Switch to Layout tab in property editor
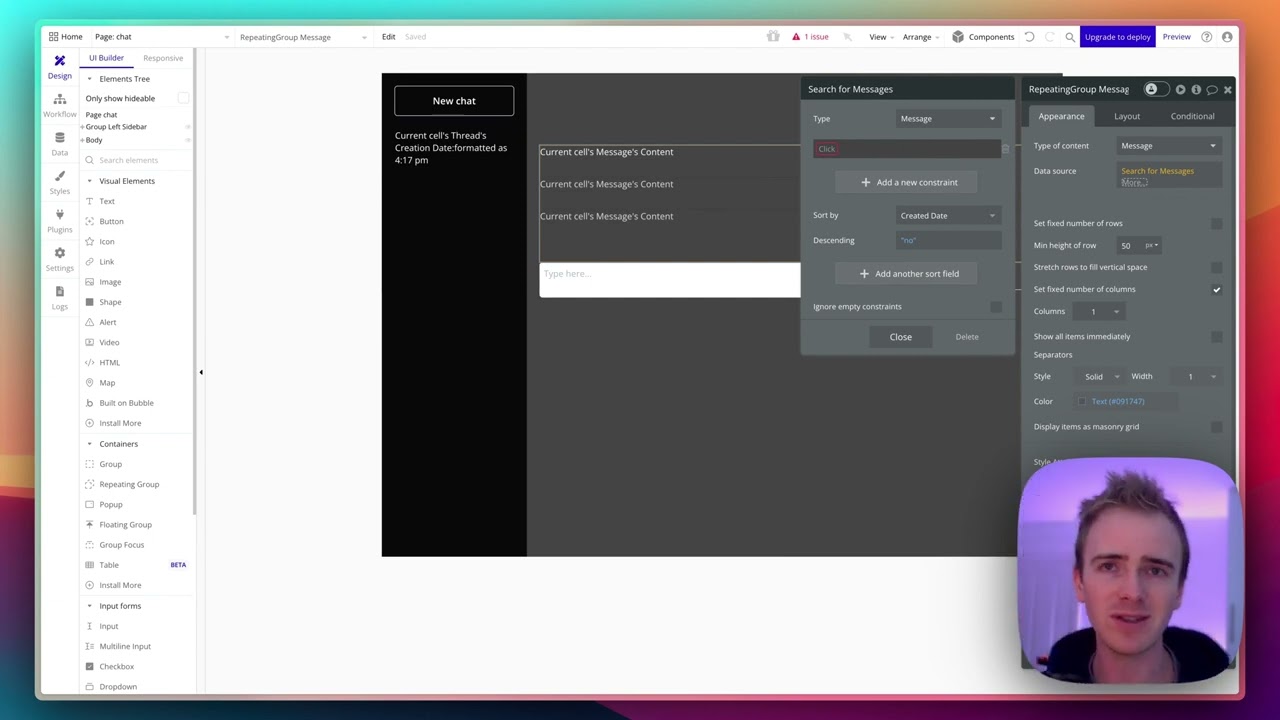This screenshot has height=720, width=1280. pos(1127,116)
